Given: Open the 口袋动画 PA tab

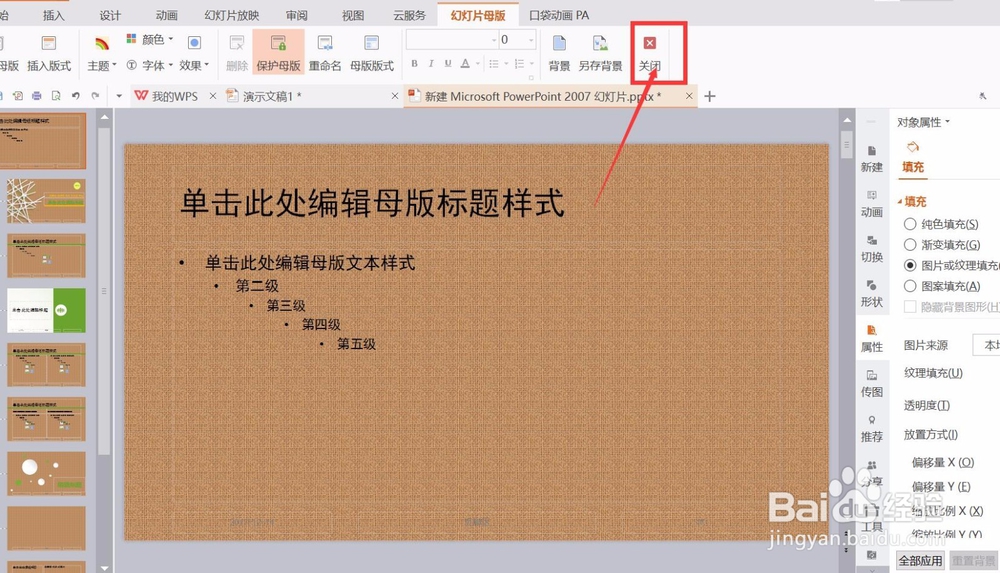Looking at the screenshot, I should 559,15.
